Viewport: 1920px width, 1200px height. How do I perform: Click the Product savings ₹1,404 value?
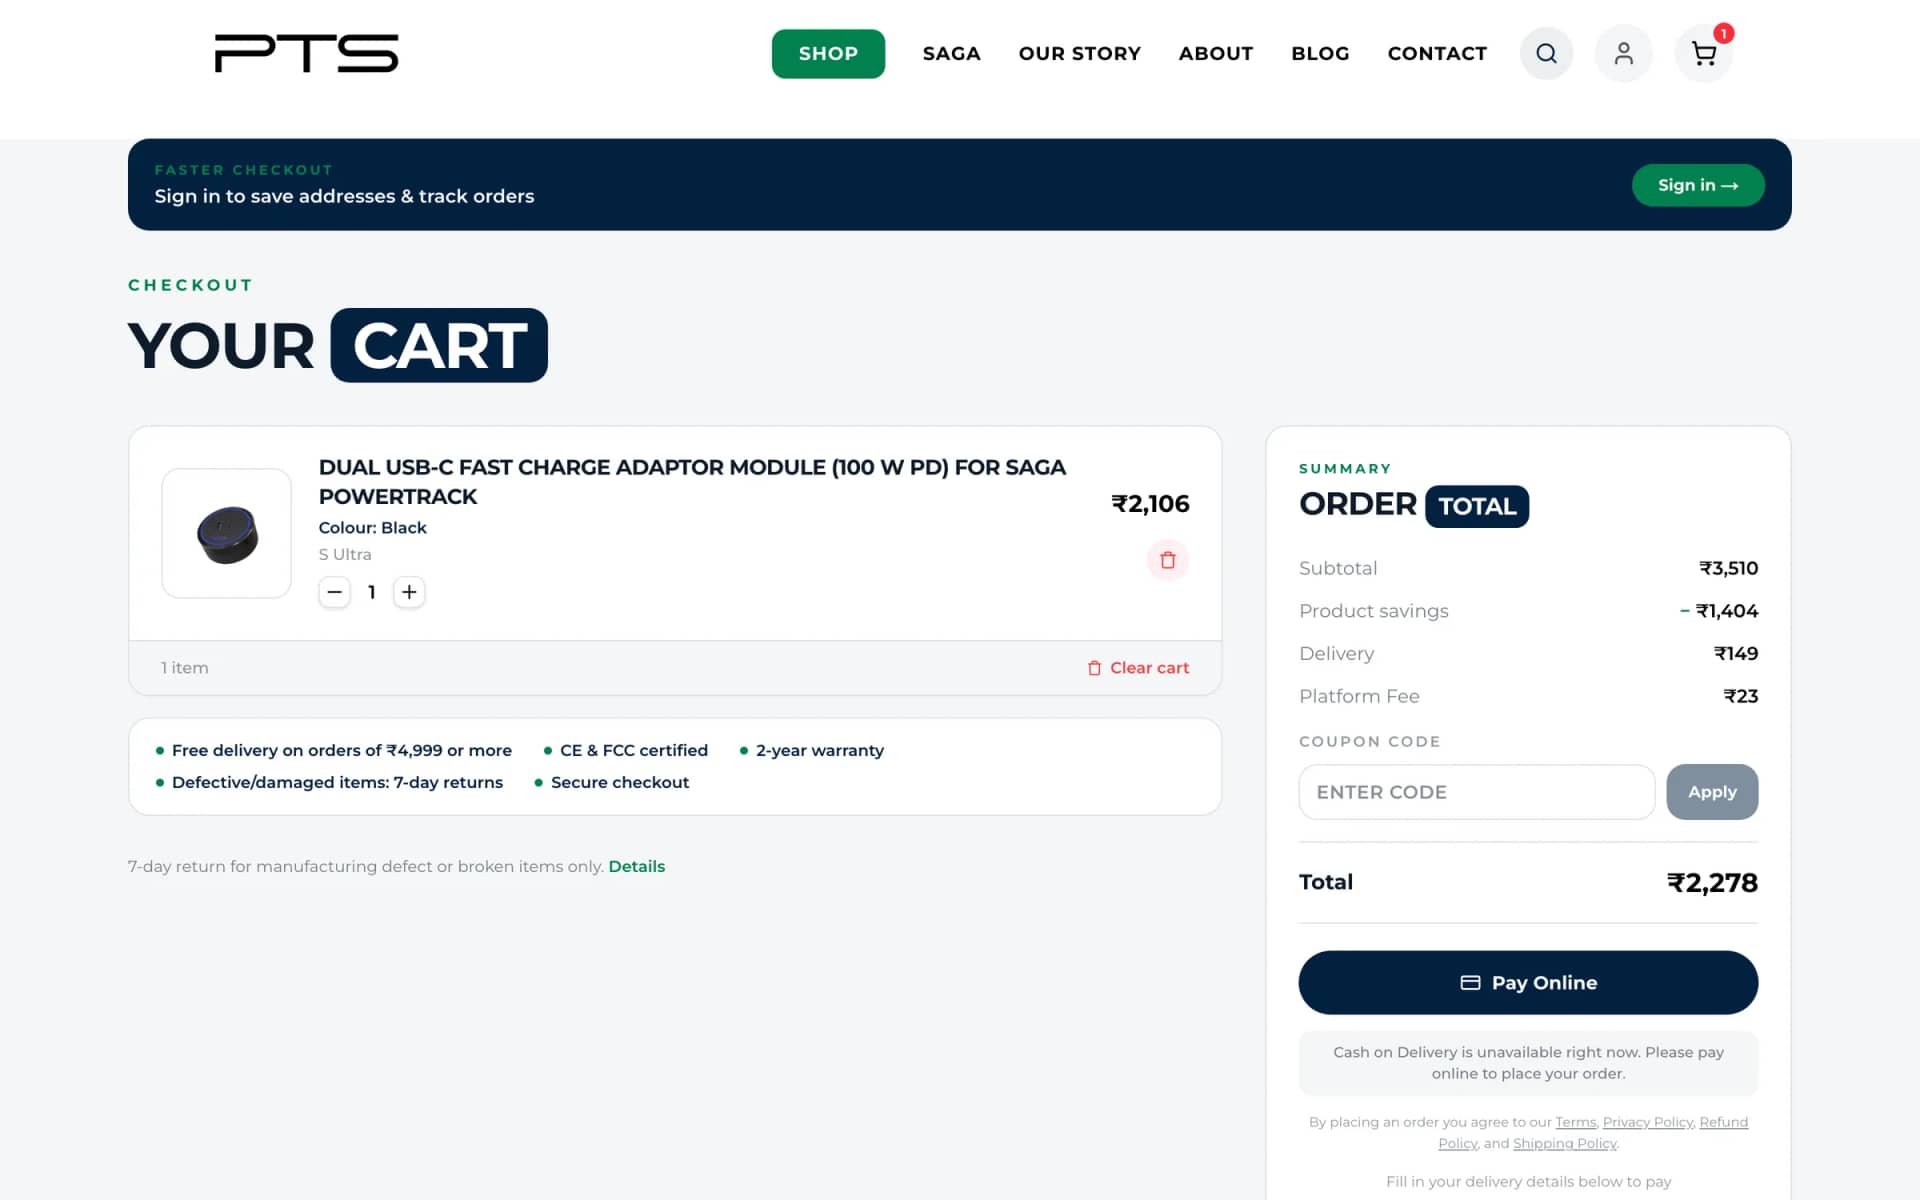[1718, 611]
